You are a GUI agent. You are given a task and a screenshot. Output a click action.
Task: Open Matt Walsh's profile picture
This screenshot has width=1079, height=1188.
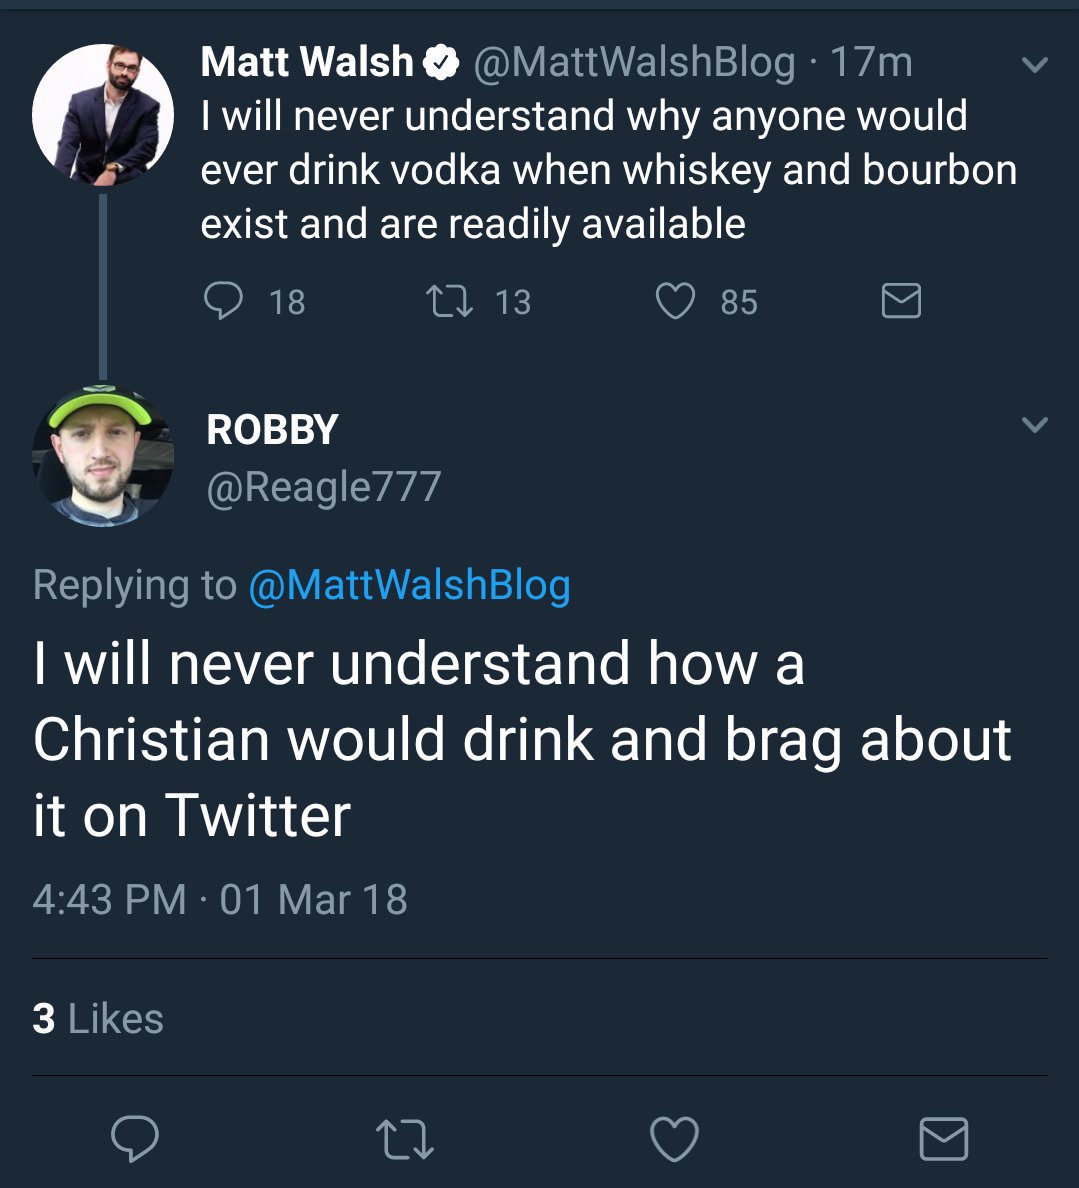click(x=102, y=115)
